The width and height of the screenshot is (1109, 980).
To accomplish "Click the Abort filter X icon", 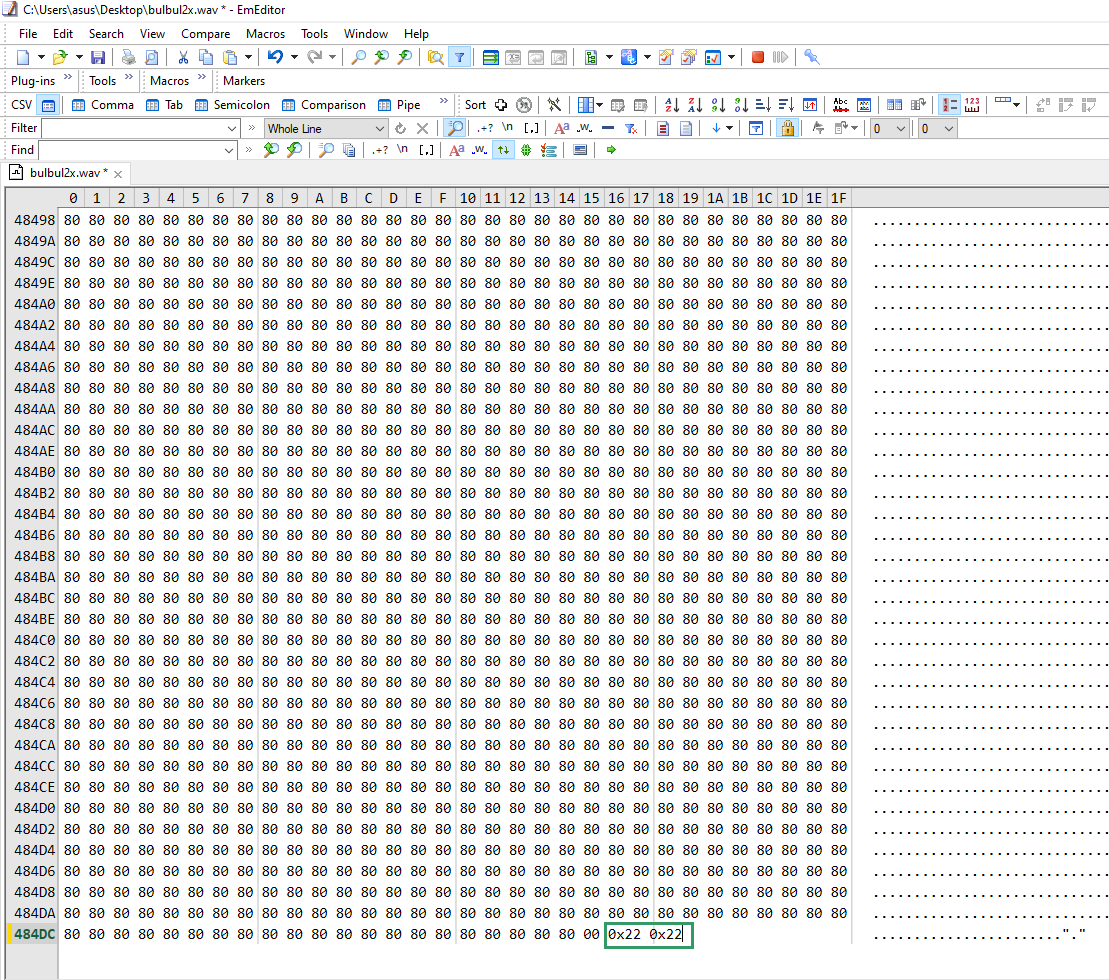I will point(422,128).
